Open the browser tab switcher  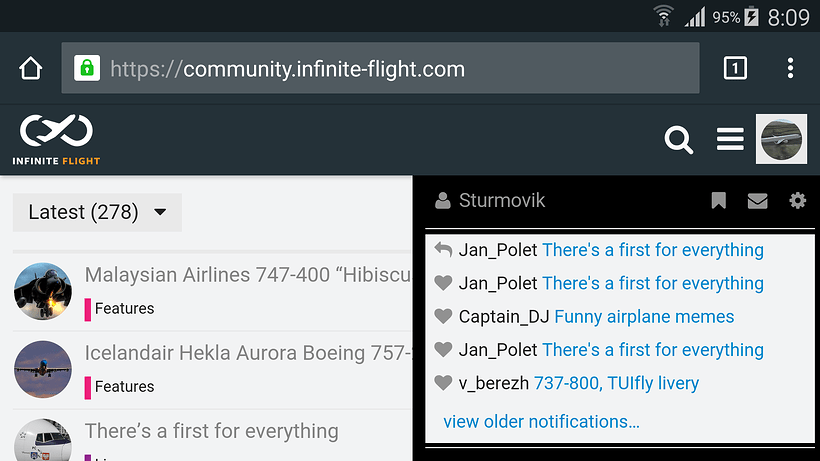735,68
